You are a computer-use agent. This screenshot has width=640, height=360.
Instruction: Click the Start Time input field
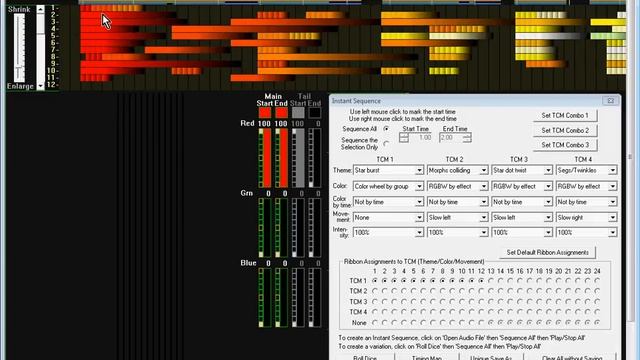coord(420,138)
